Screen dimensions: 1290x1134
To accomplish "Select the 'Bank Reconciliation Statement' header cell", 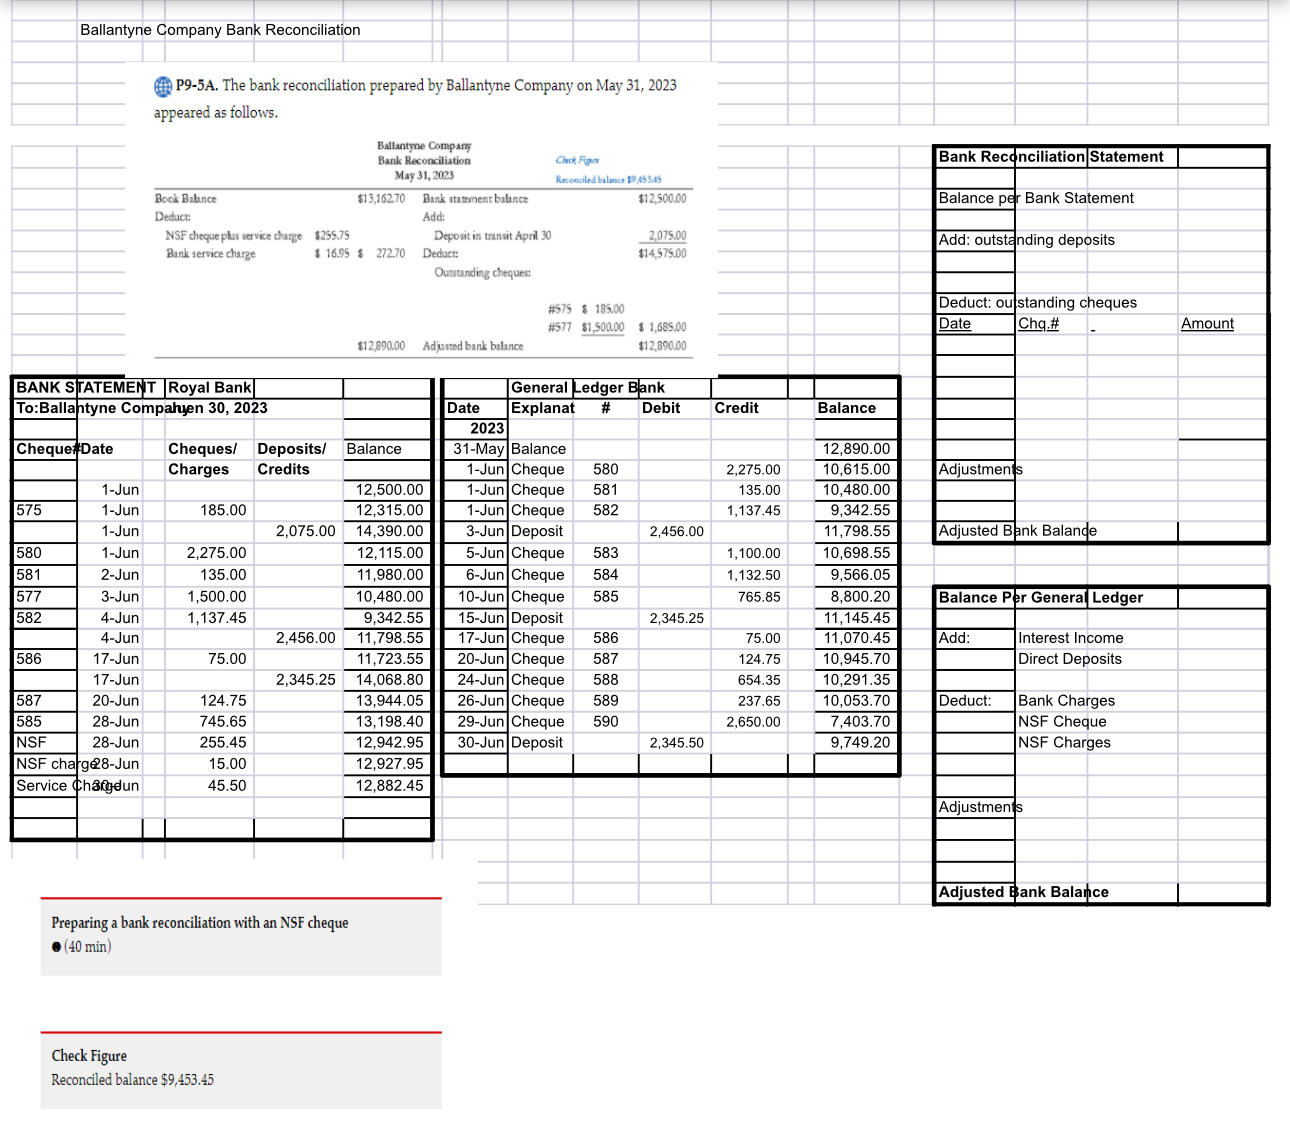I will 1051,157.
